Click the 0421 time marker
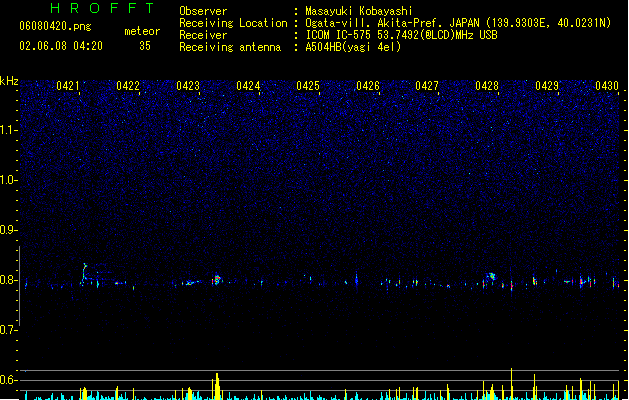The height and width of the screenshot is (400, 629). (x=68, y=86)
